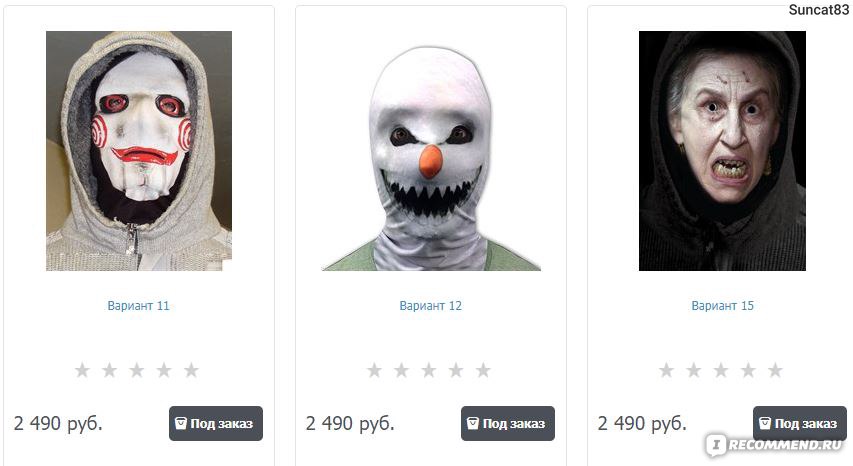Open the Вариант 15 product link

tap(722, 306)
